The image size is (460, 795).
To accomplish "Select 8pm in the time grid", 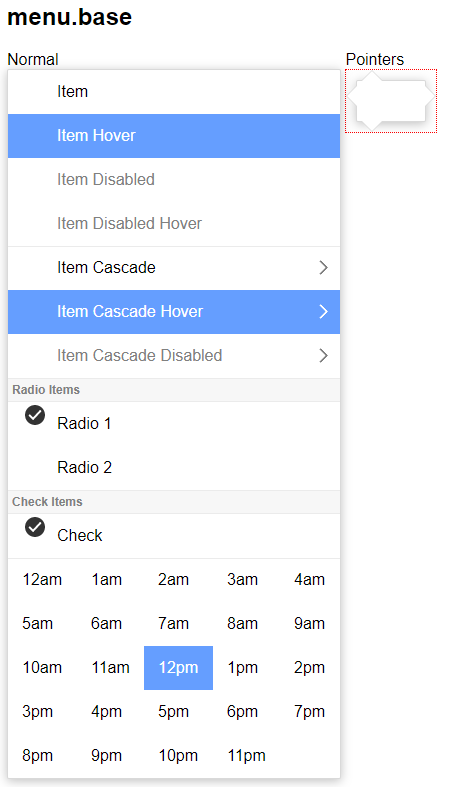I will click(x=38, y=756).
